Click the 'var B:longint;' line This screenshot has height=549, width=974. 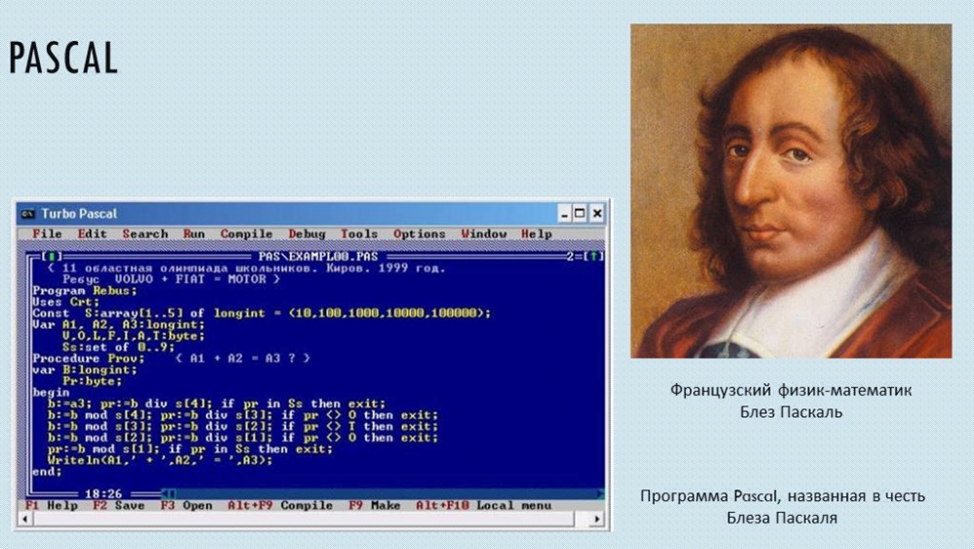click(84, 370)
